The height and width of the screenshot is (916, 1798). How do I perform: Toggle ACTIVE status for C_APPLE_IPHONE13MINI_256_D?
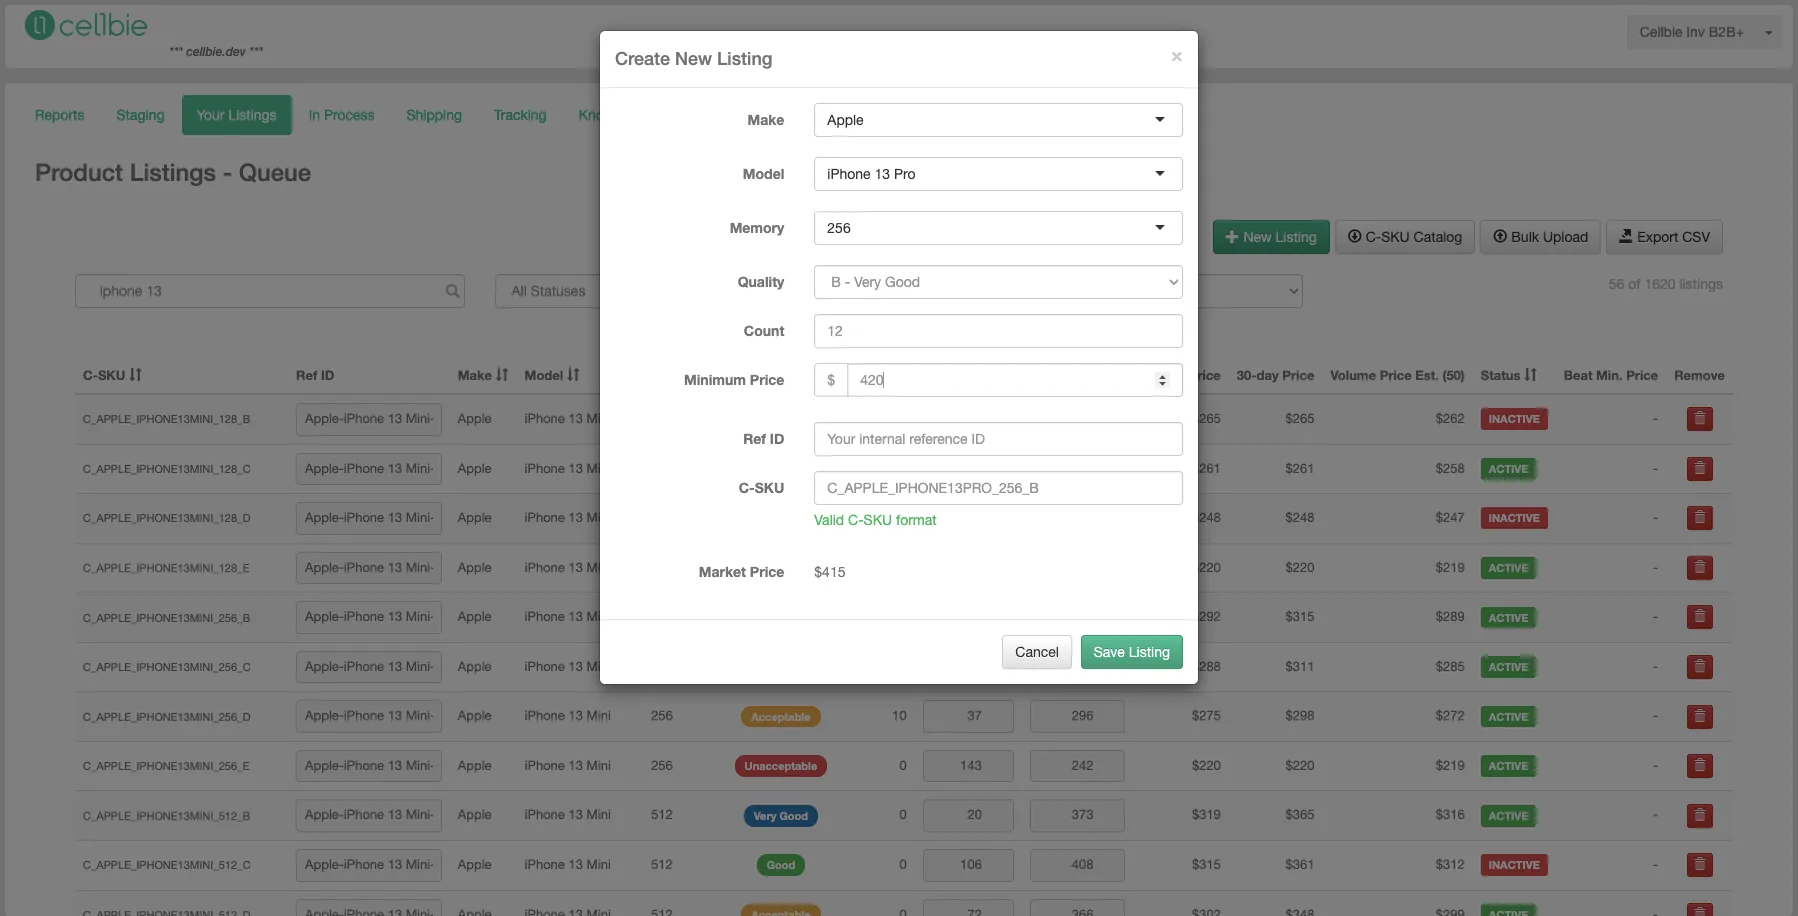pyautogui.click(x=1508, y=717)
